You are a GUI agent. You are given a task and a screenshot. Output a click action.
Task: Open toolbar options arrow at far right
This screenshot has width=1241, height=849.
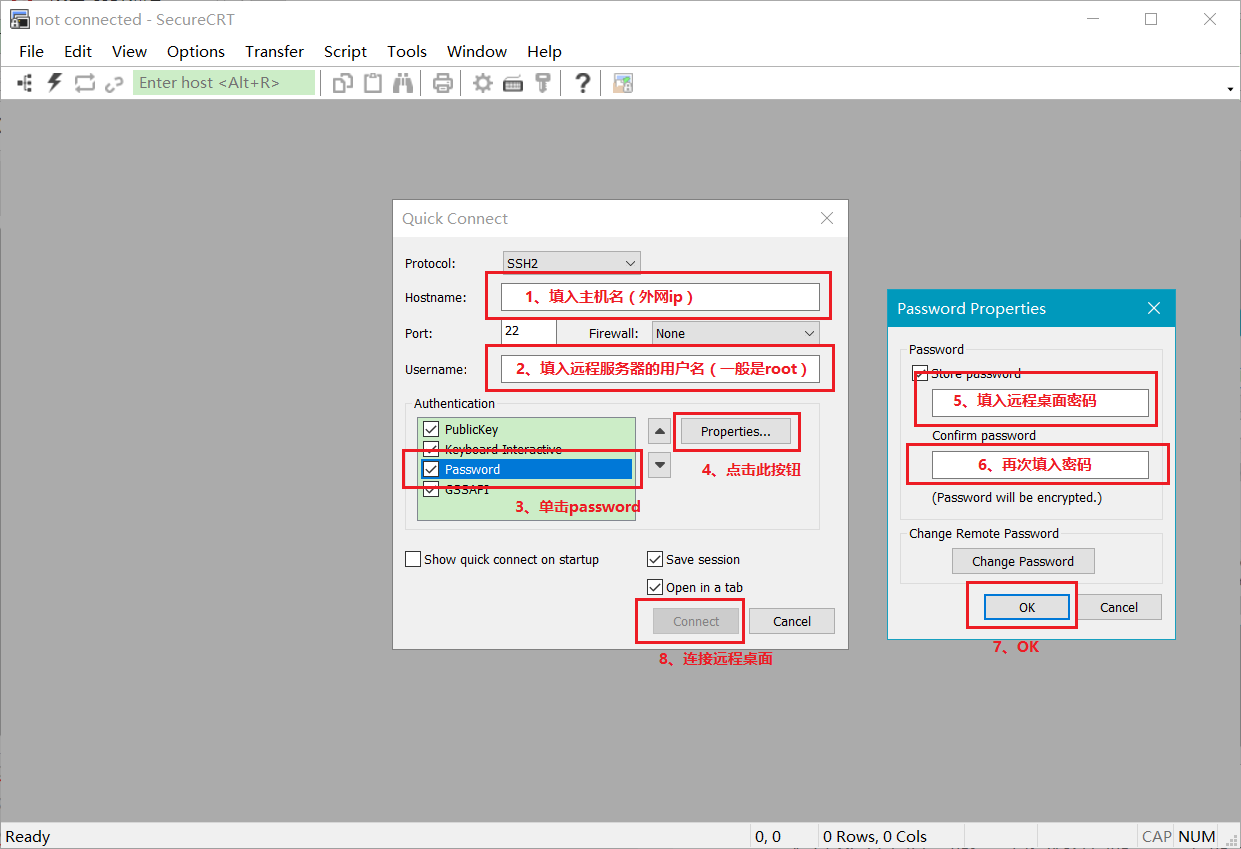(x=1229, y=89)
